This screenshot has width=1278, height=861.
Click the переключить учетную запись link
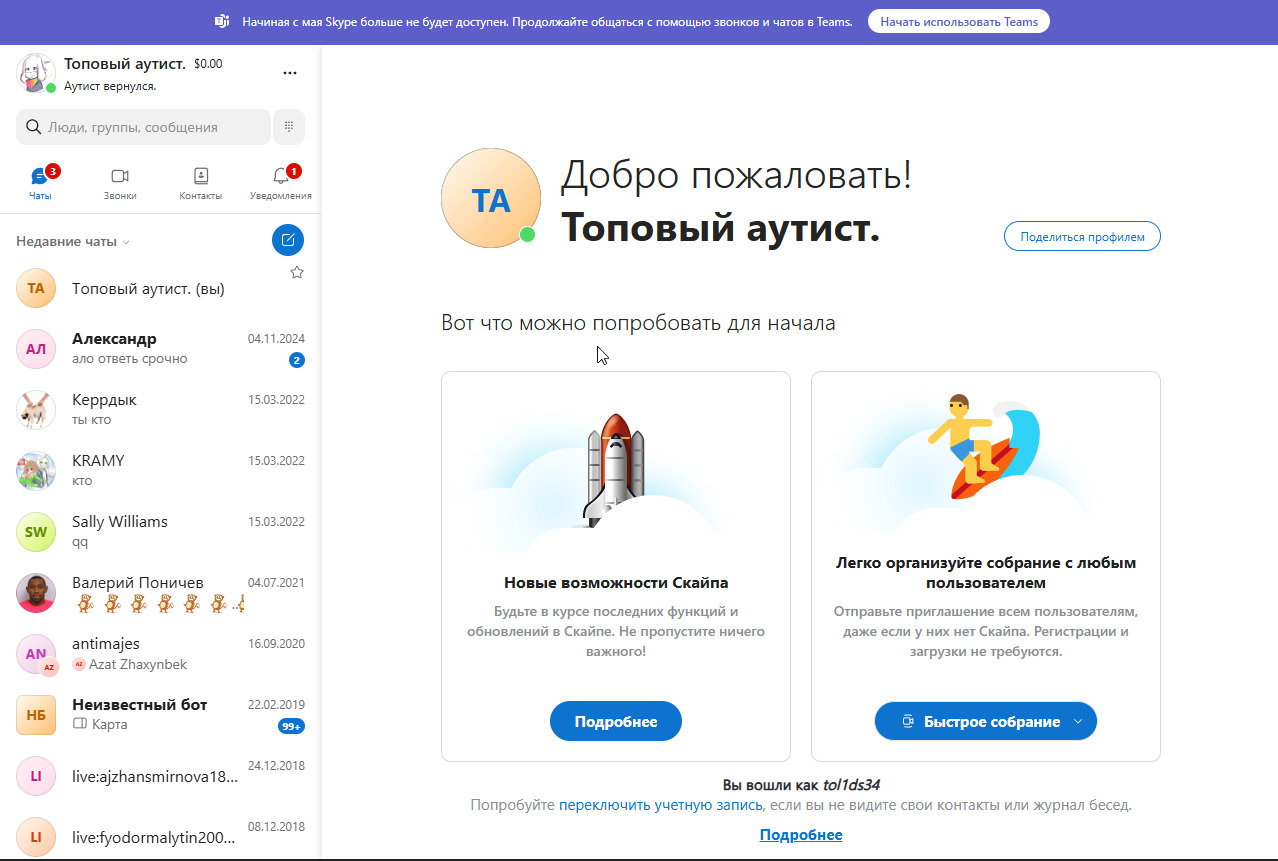(x=660, y=805)
